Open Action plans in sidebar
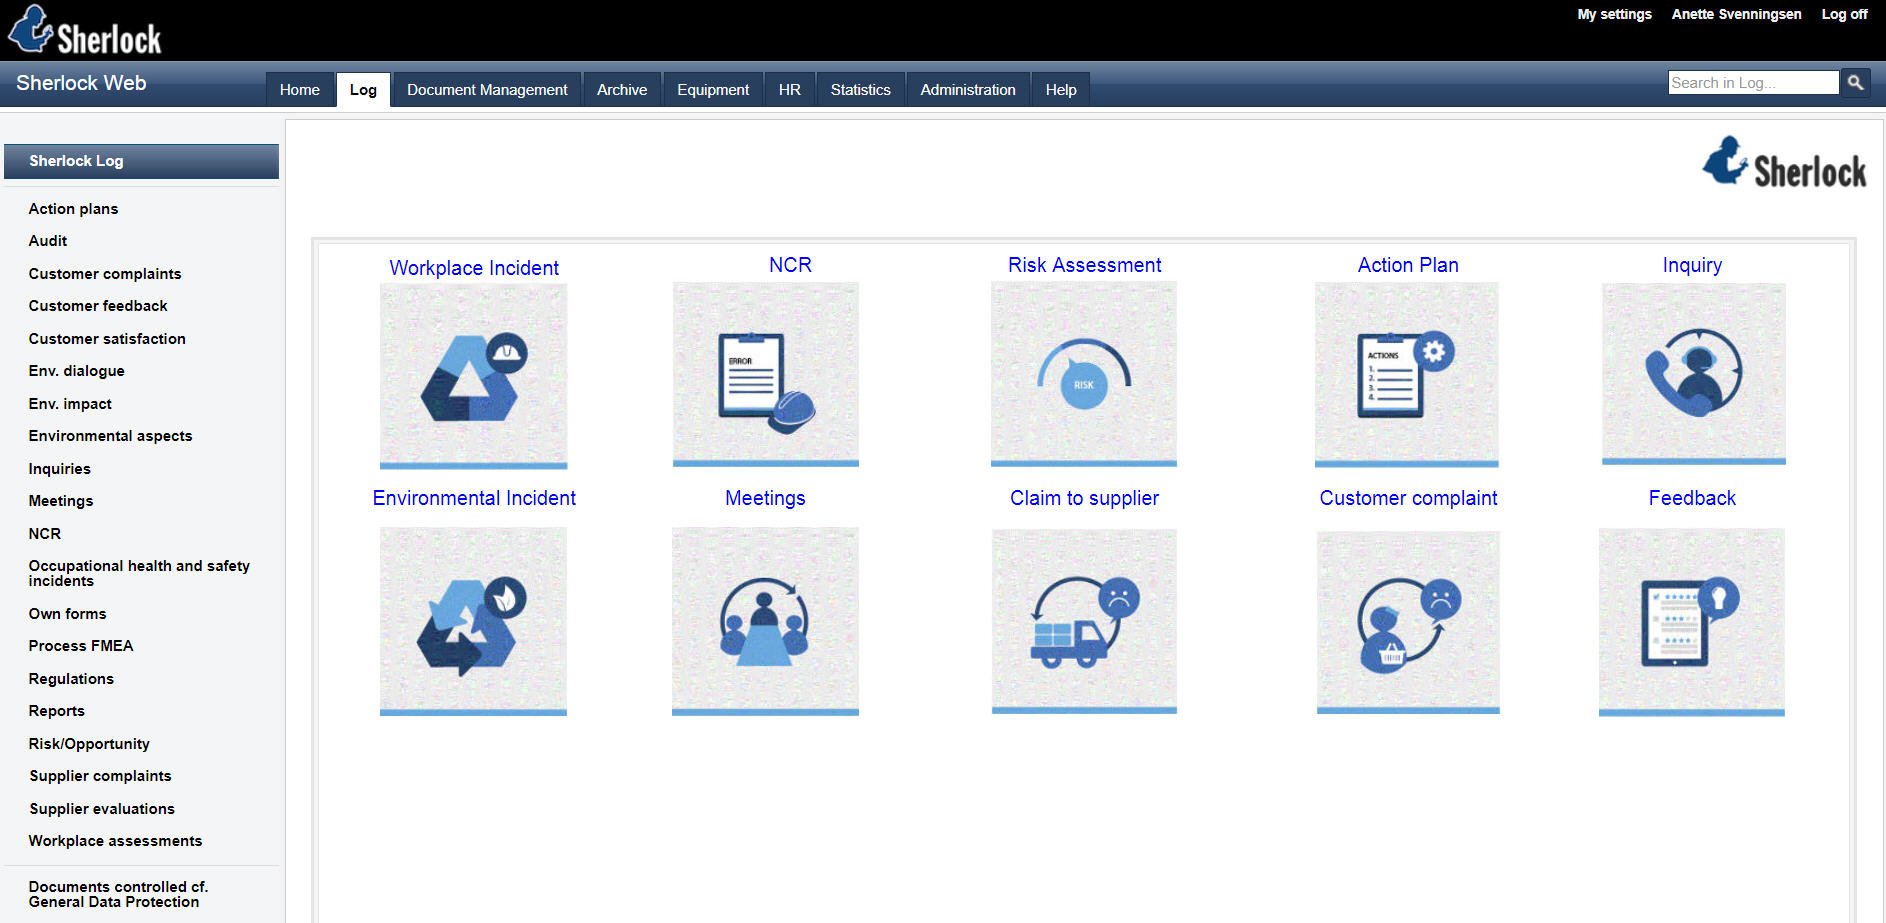The image size is (1886, 923). [73, 209]
